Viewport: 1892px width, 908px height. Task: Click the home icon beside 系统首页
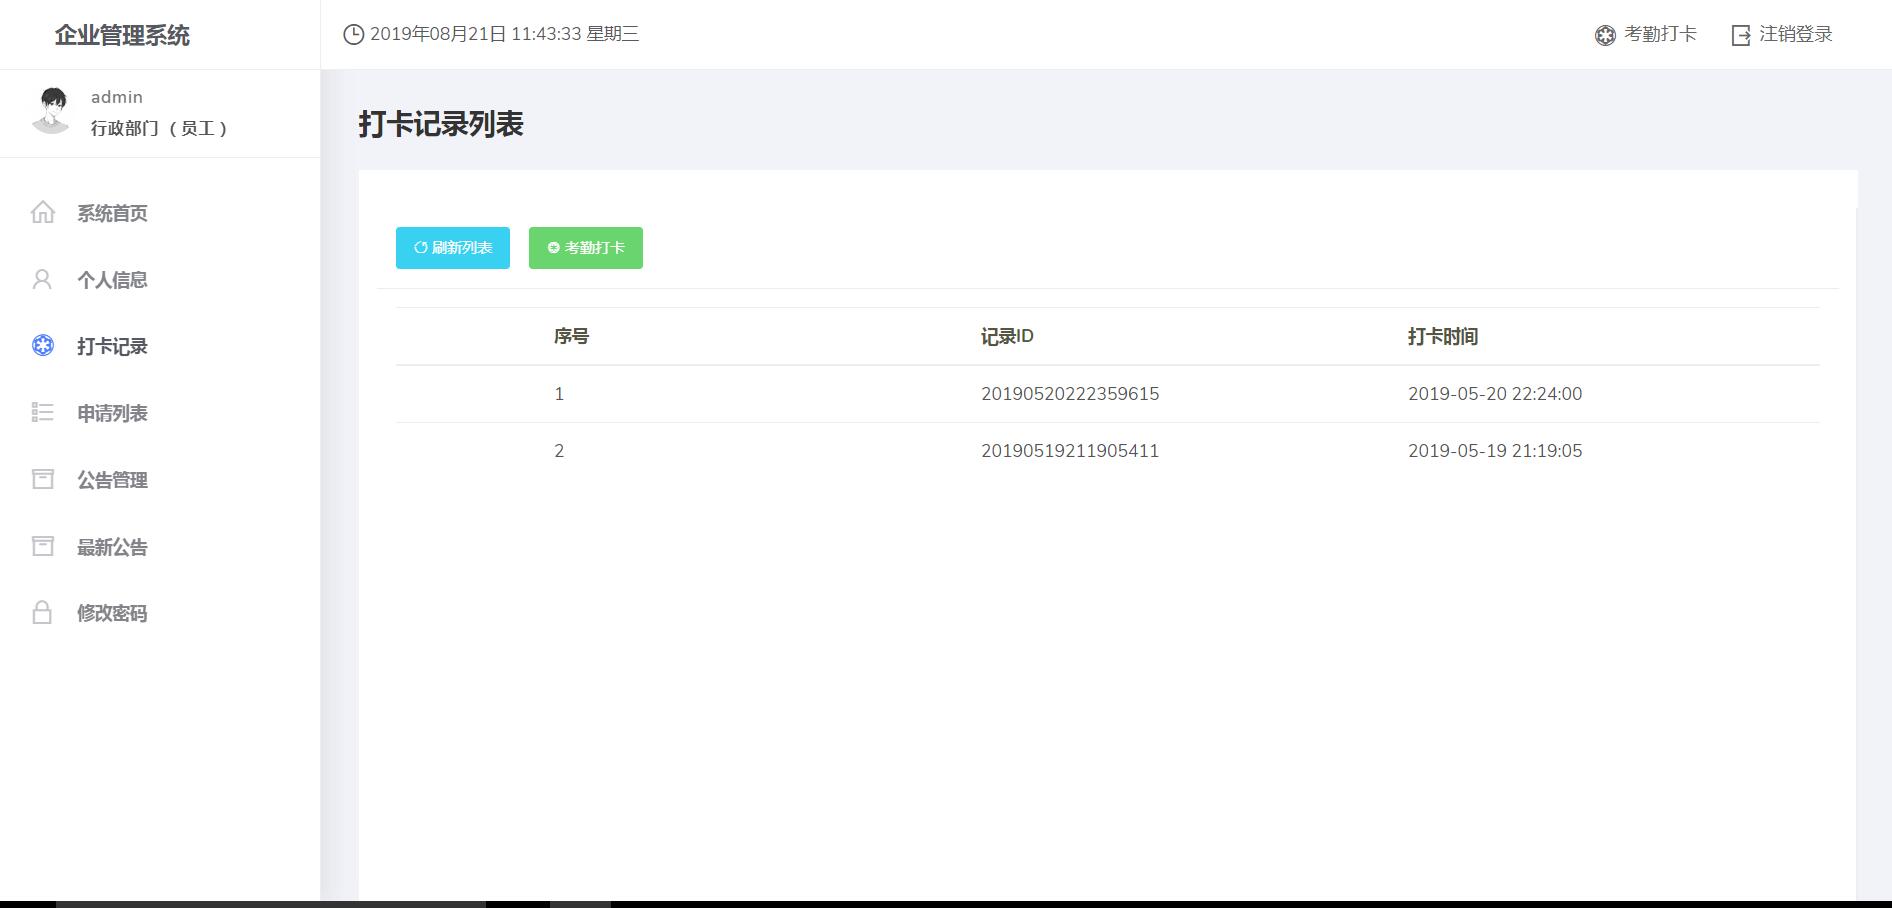tap(42, 212)
